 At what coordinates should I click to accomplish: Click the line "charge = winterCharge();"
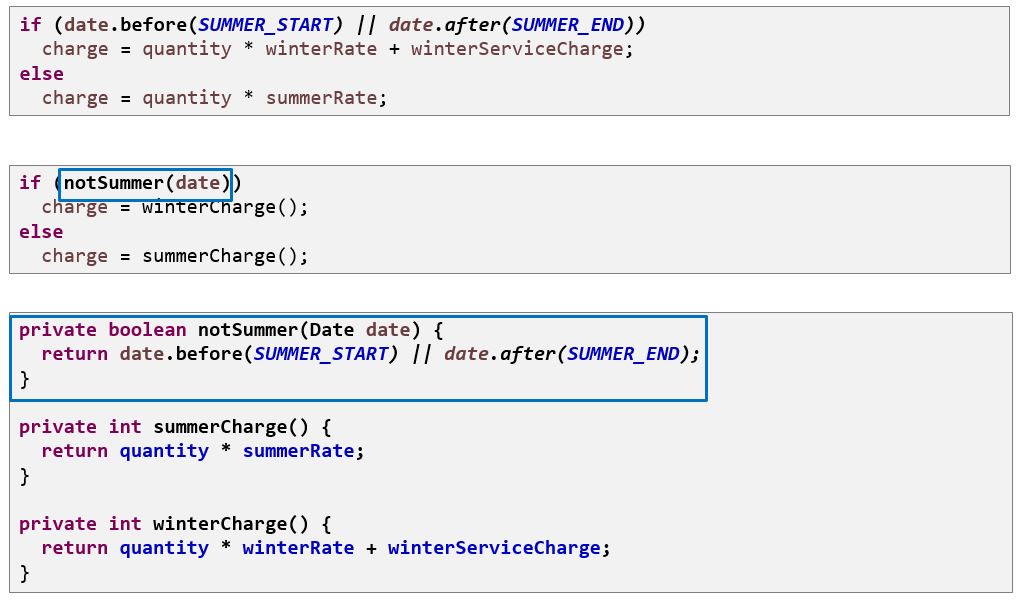point(174,207)
